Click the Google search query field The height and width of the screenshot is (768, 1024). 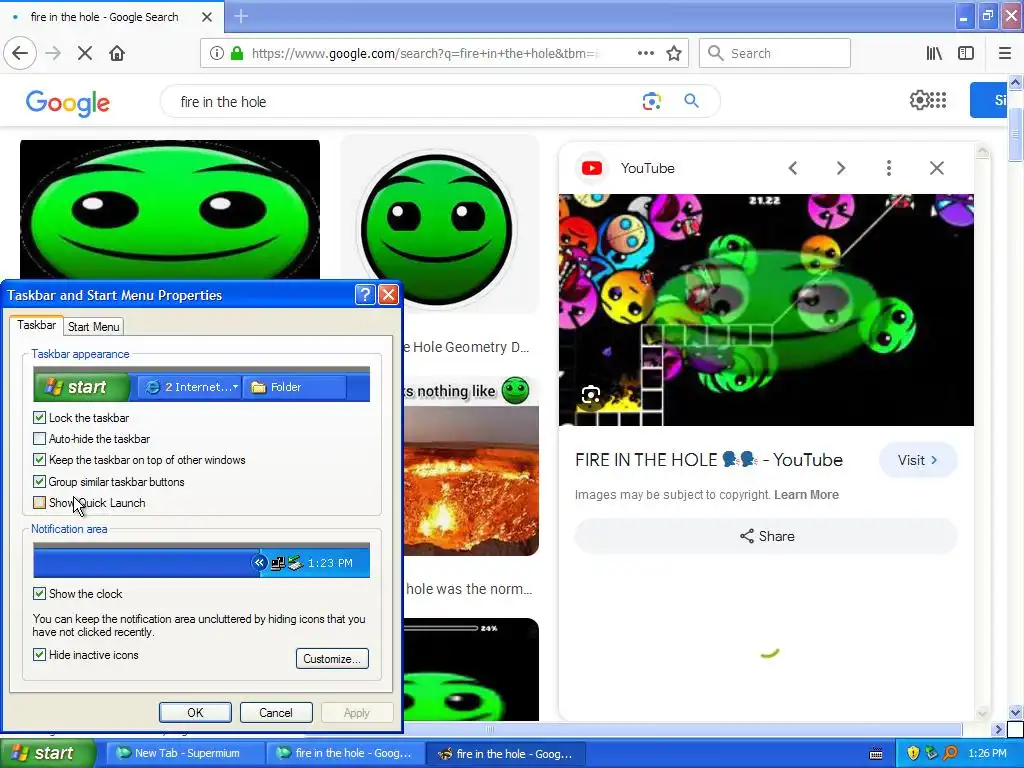point(405,102)
